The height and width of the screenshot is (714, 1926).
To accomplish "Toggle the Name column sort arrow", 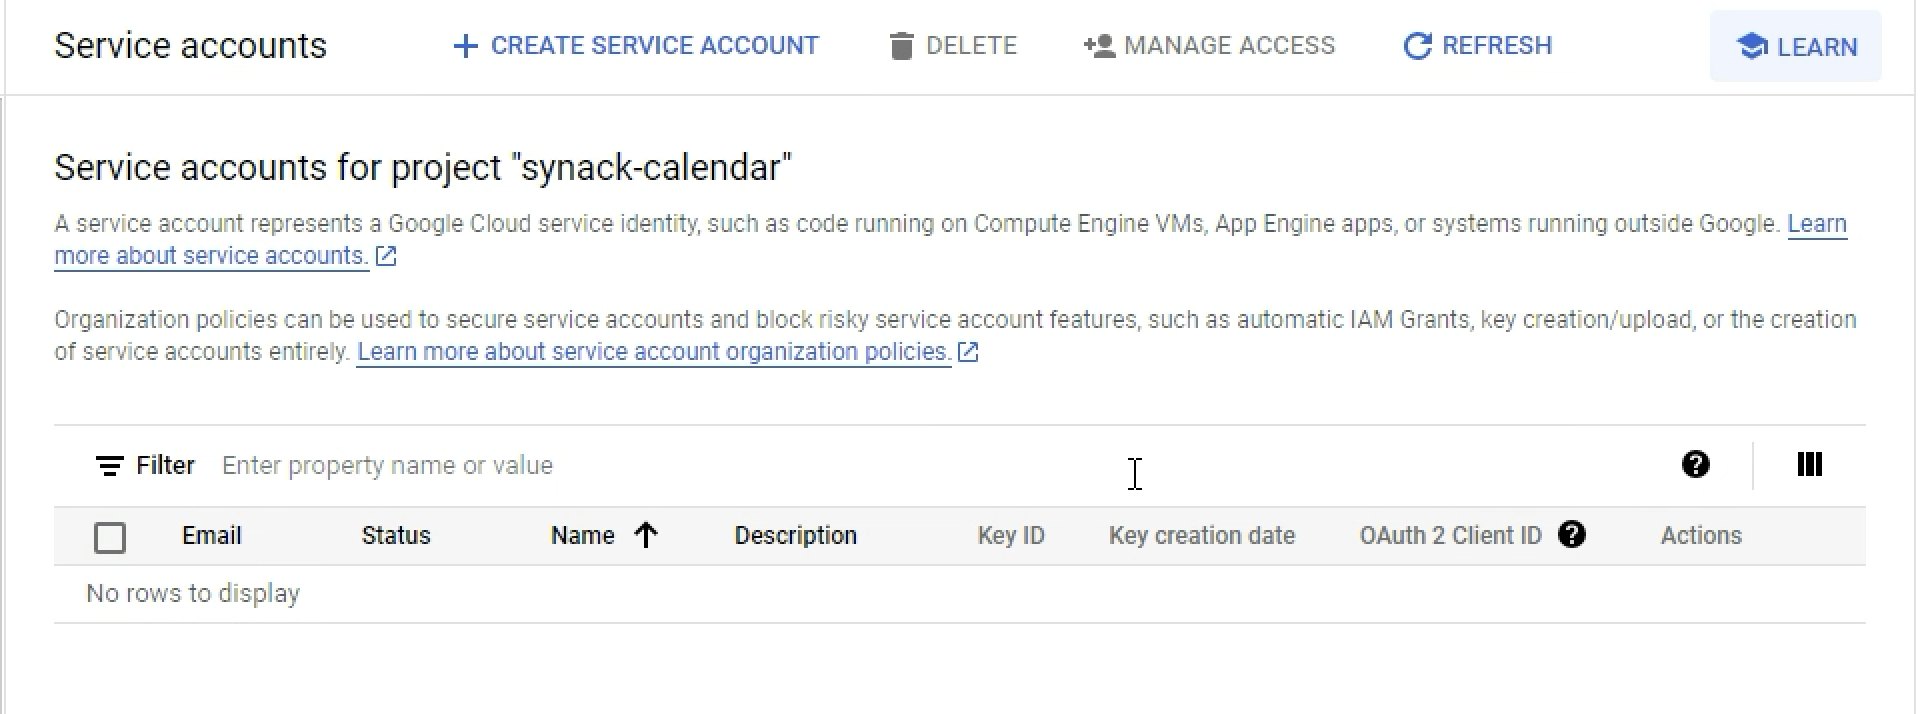I will (646, 536).
